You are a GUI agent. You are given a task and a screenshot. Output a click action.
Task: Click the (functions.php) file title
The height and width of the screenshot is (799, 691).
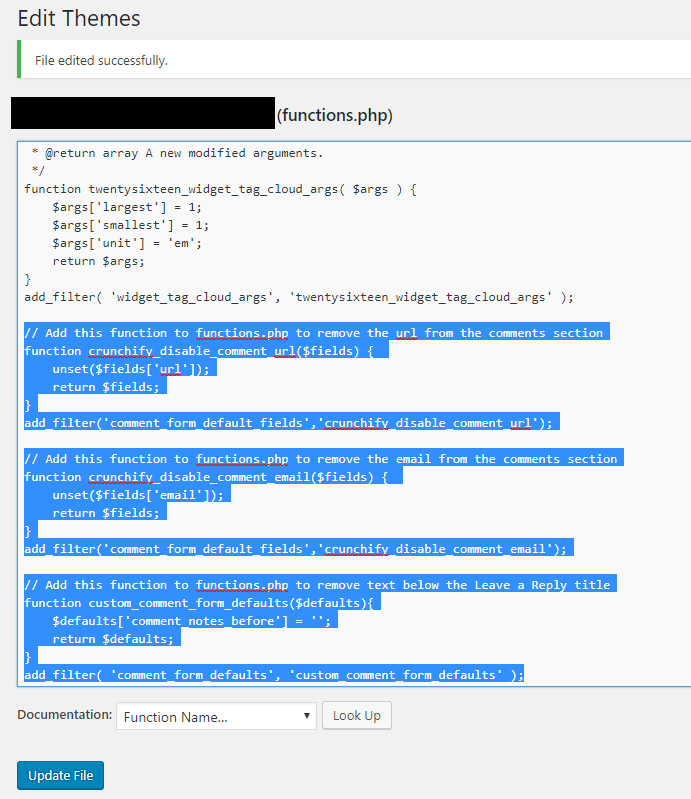pos(334,115)
